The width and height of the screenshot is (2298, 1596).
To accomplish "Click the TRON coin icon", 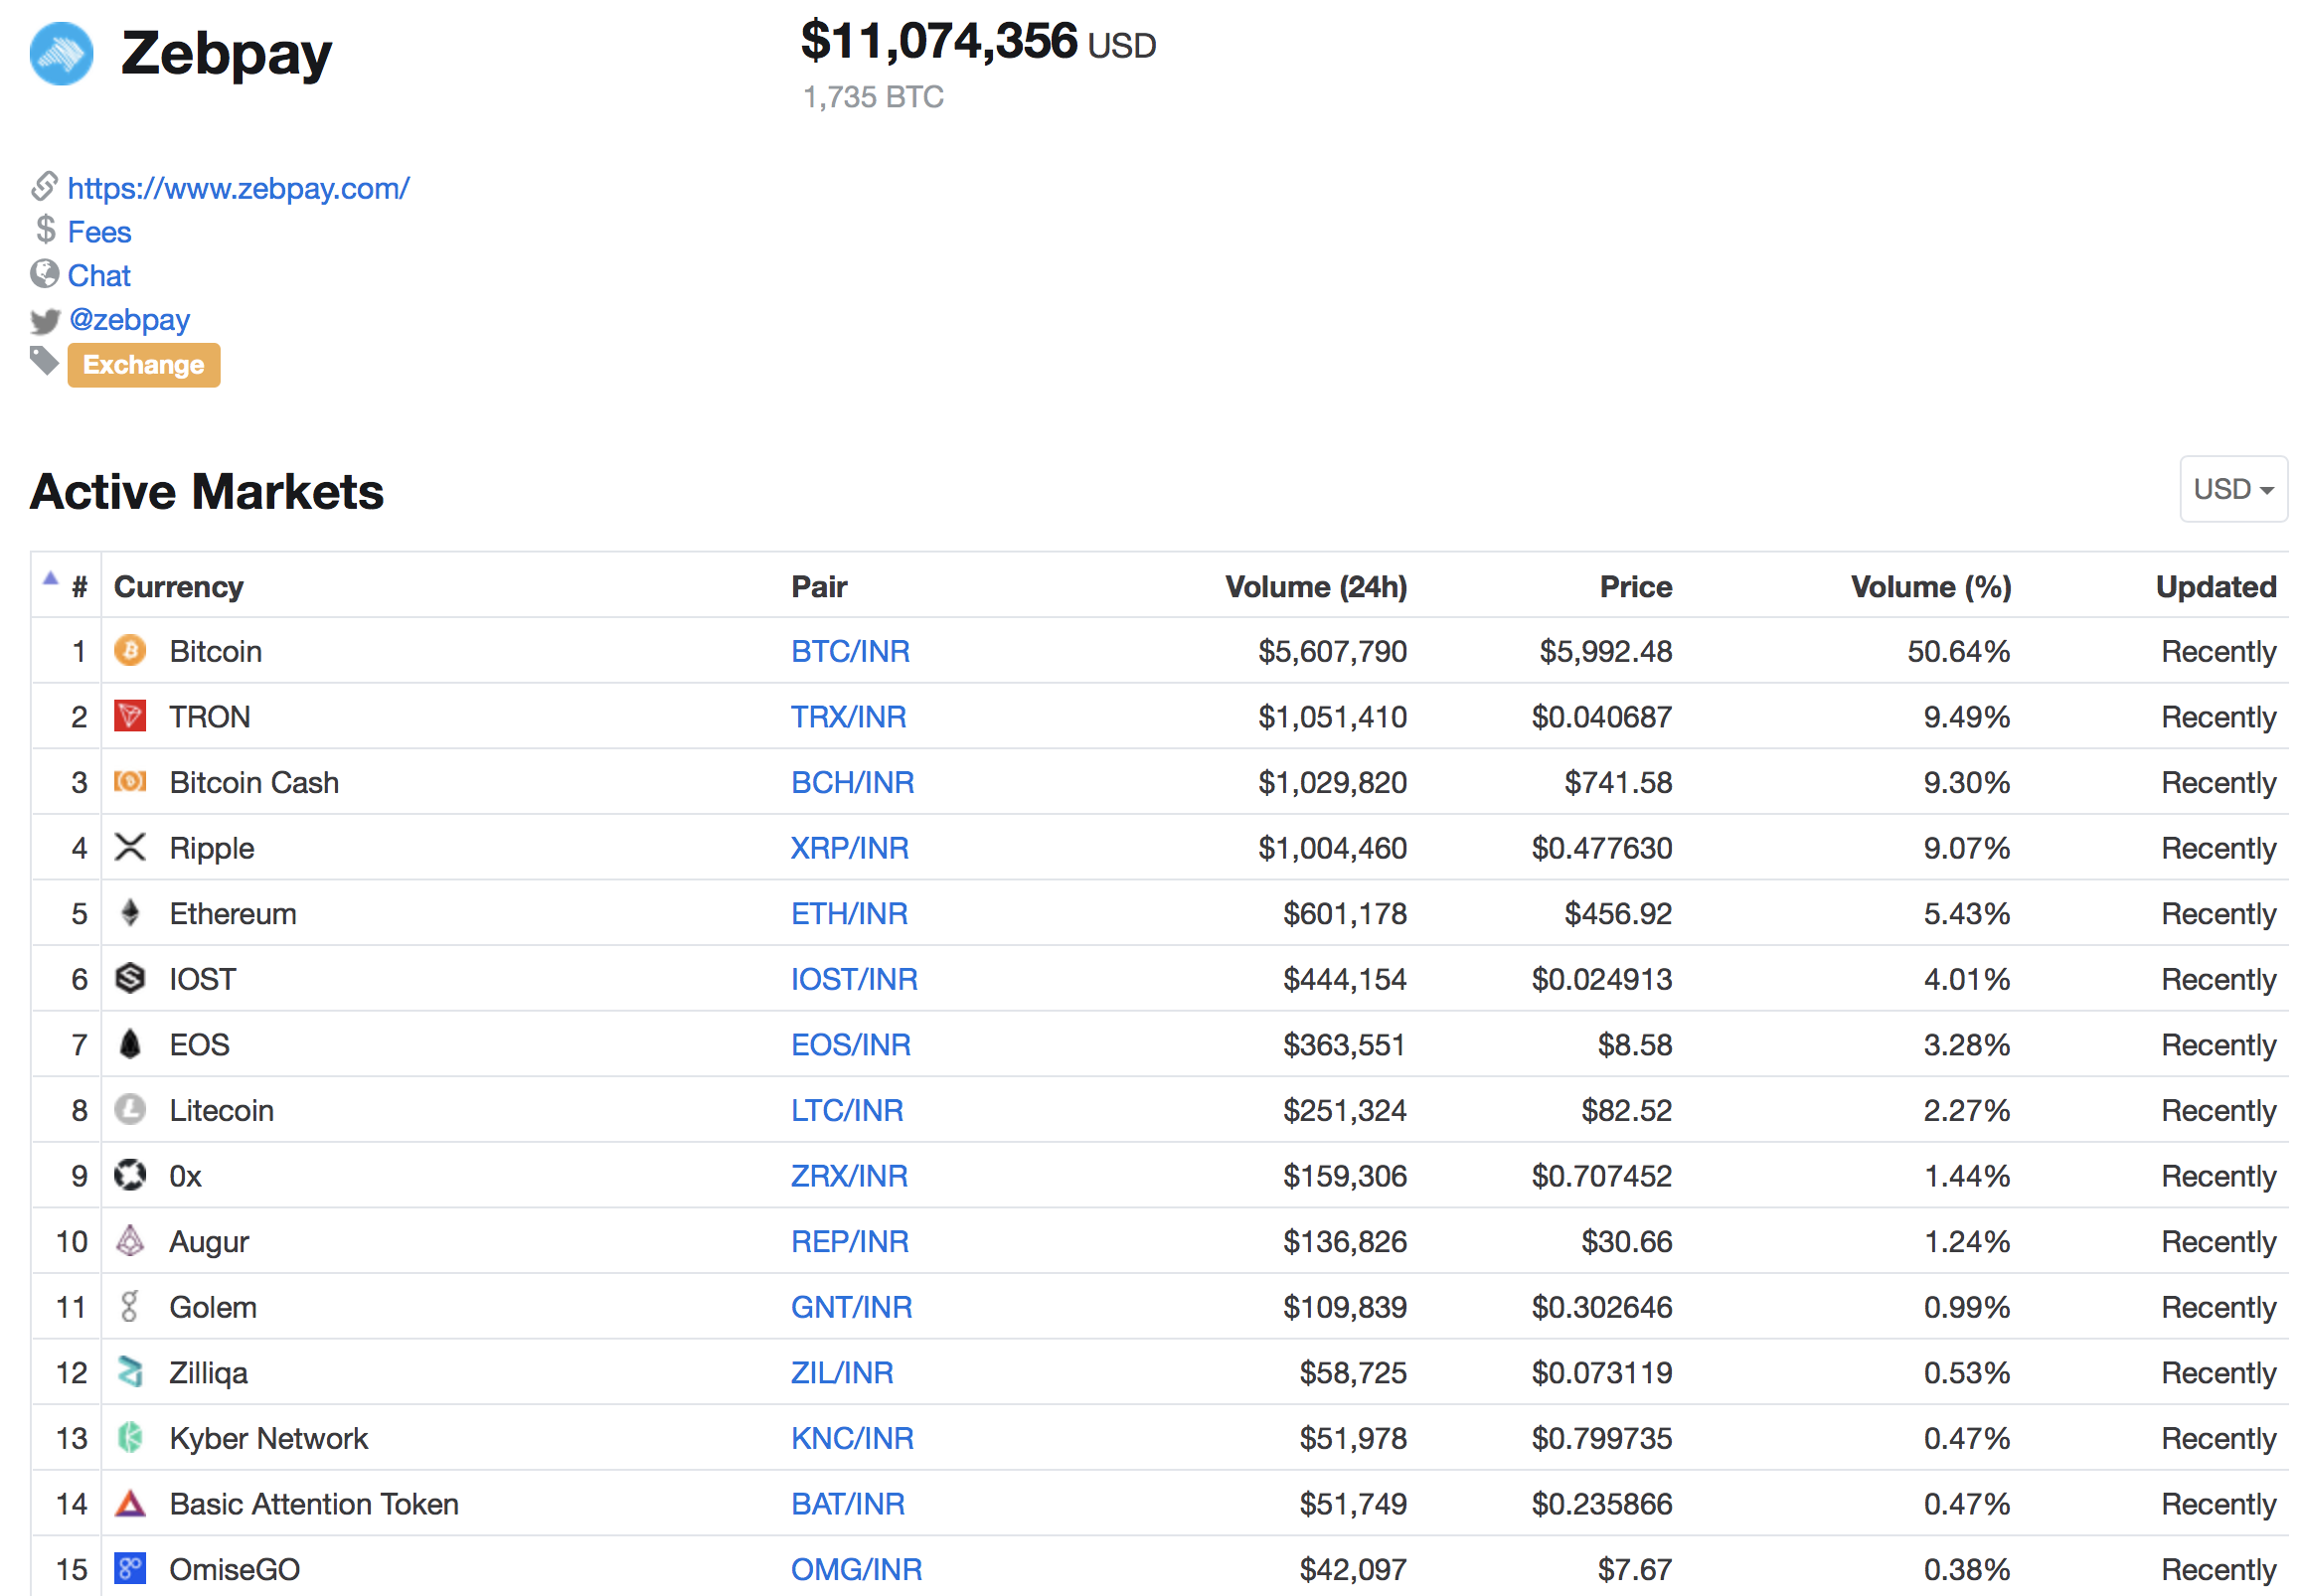I will 130,716.
